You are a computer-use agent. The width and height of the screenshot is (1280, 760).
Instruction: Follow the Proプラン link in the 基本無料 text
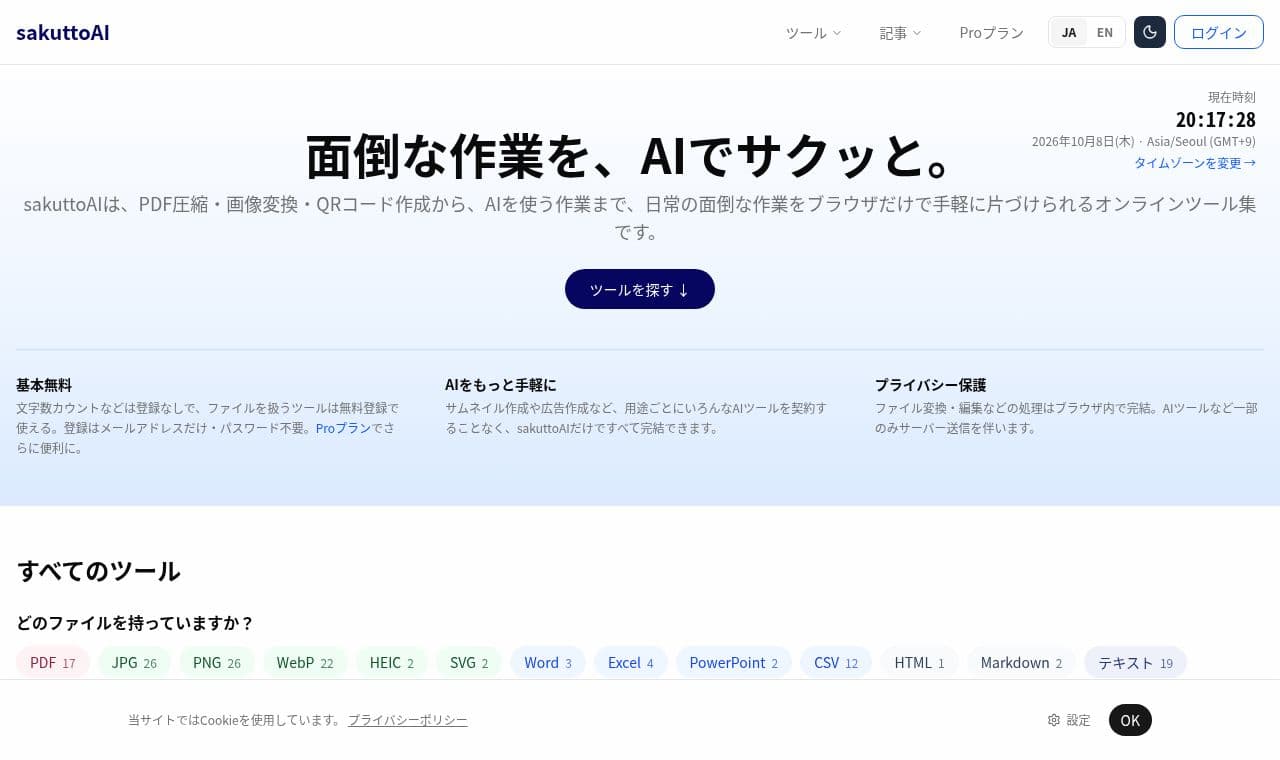coord(343,428)
